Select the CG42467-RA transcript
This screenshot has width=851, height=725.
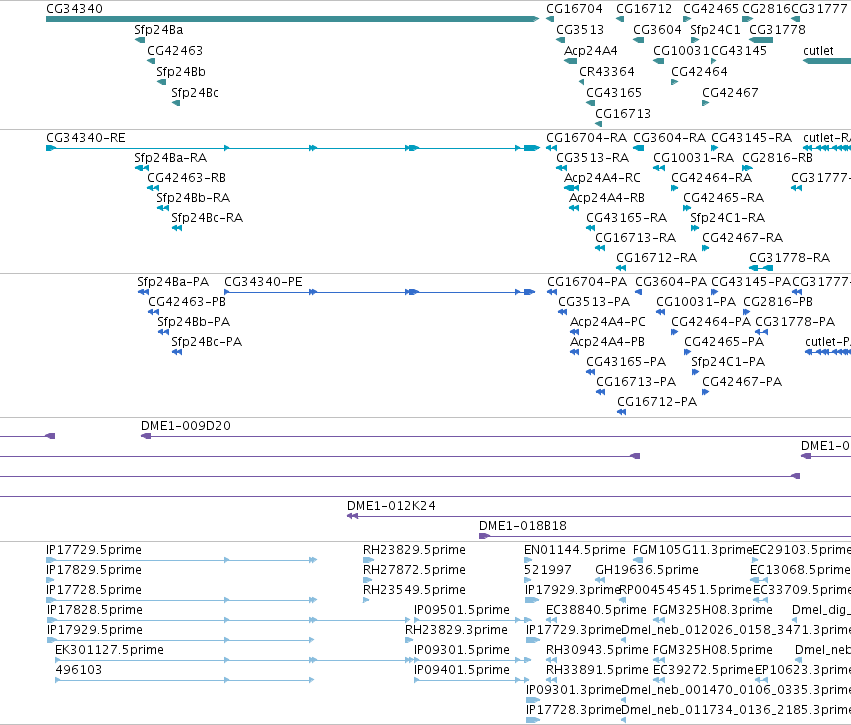(706, 249)
